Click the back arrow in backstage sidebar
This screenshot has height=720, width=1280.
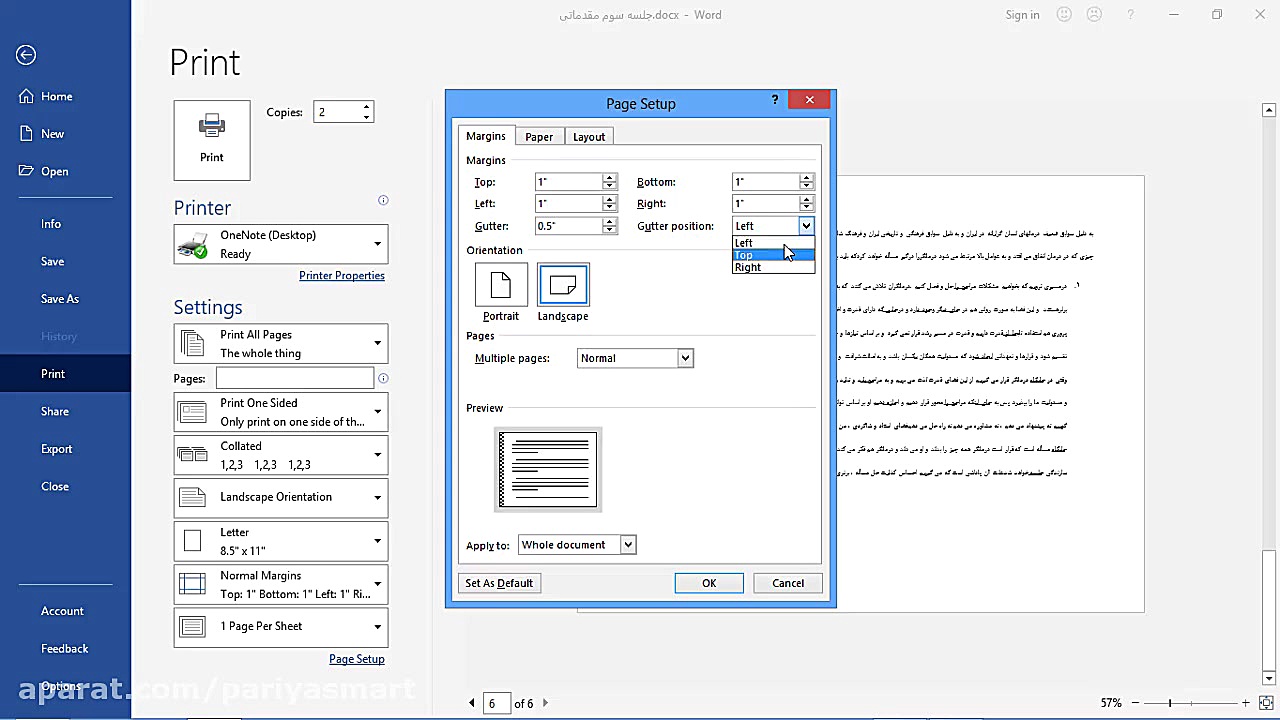point(26,56)
